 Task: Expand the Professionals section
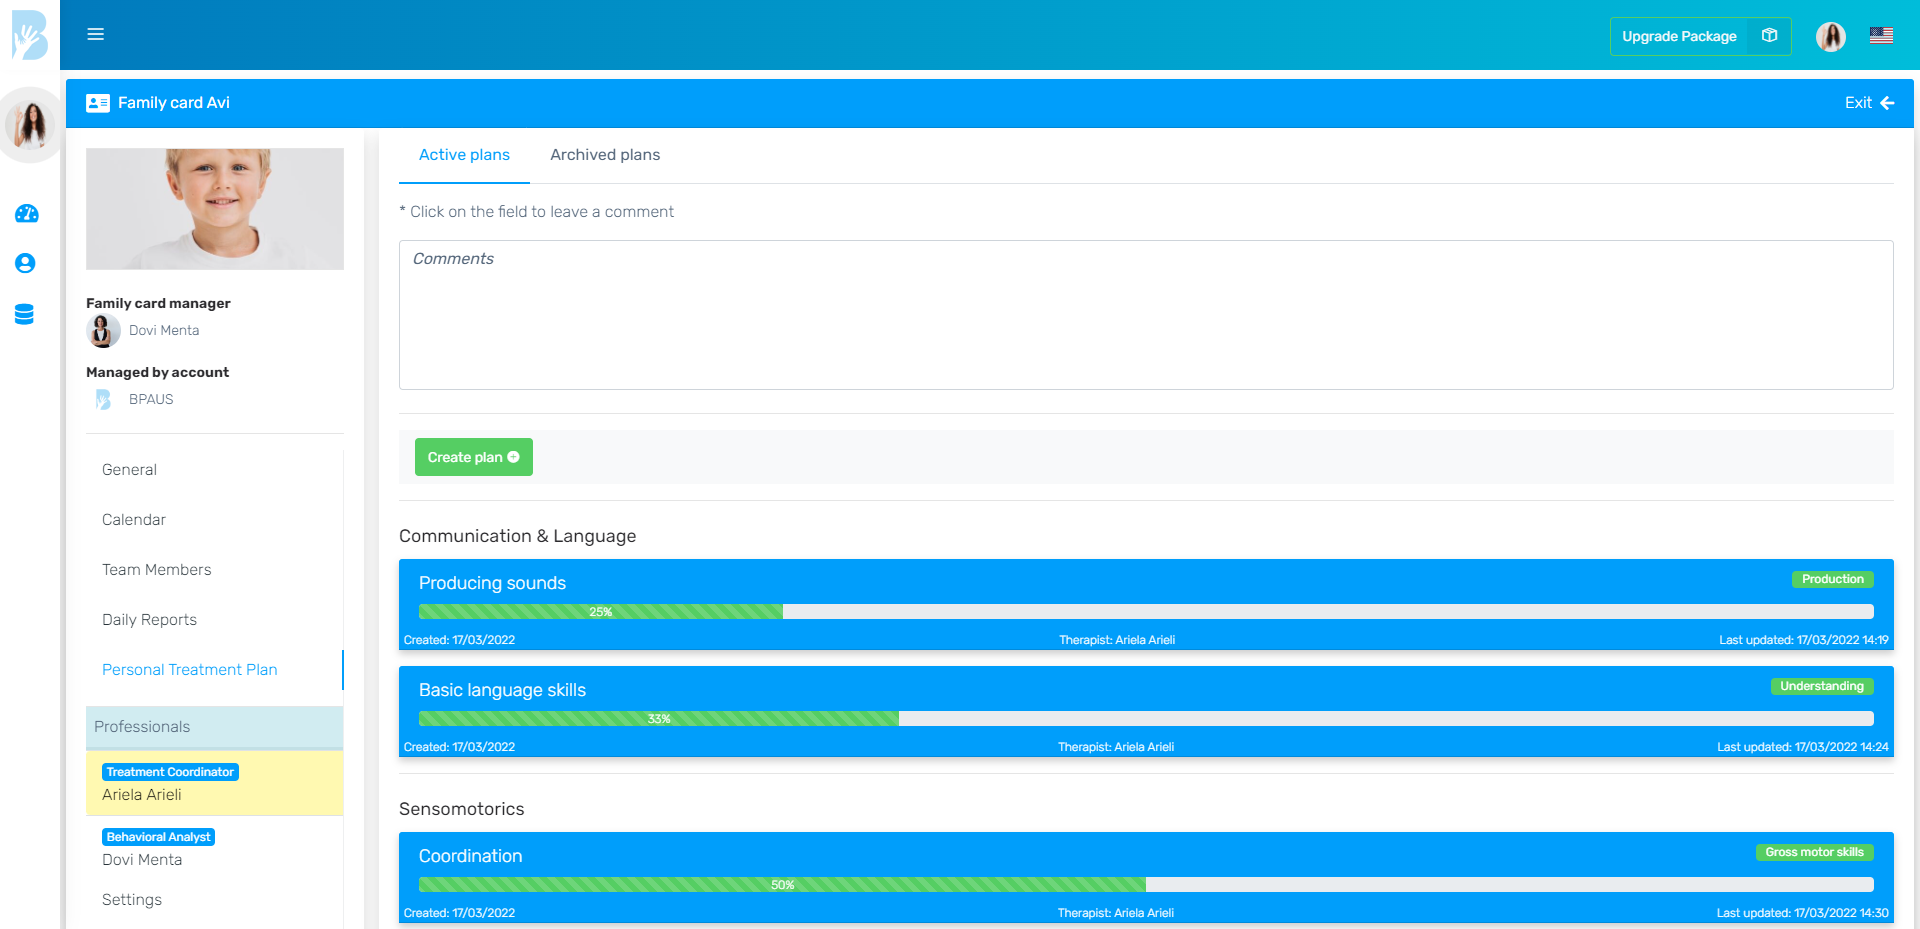[142, 727]
